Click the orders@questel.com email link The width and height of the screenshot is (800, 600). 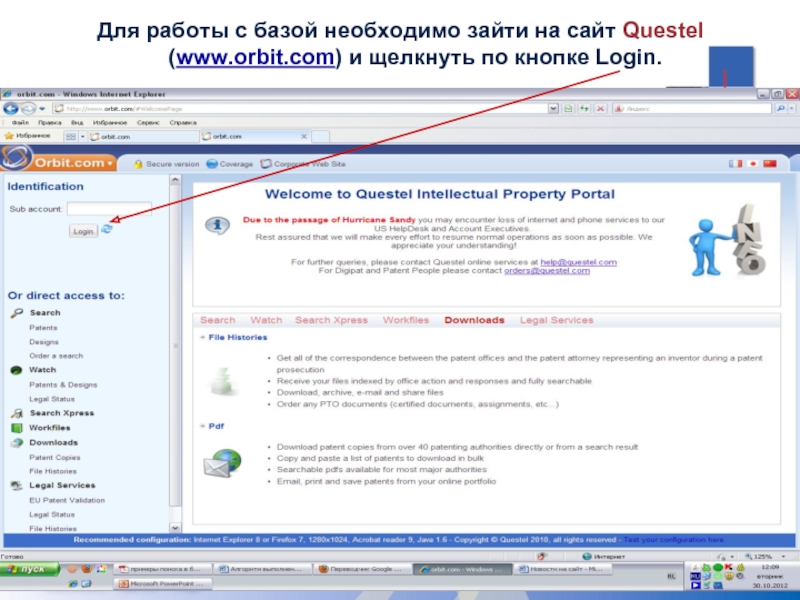547,271
